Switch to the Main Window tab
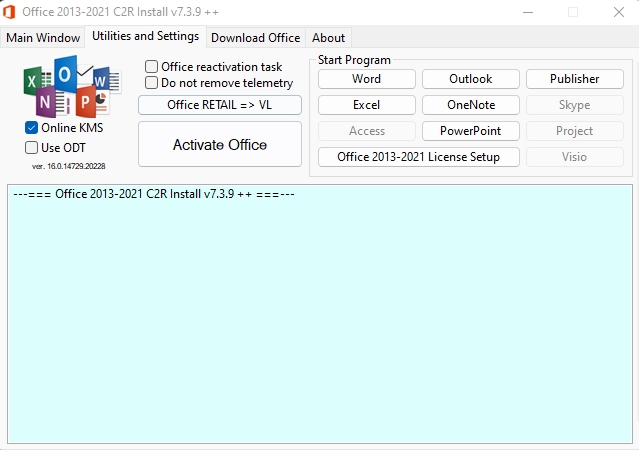The image size is (639, 450). 43,38
